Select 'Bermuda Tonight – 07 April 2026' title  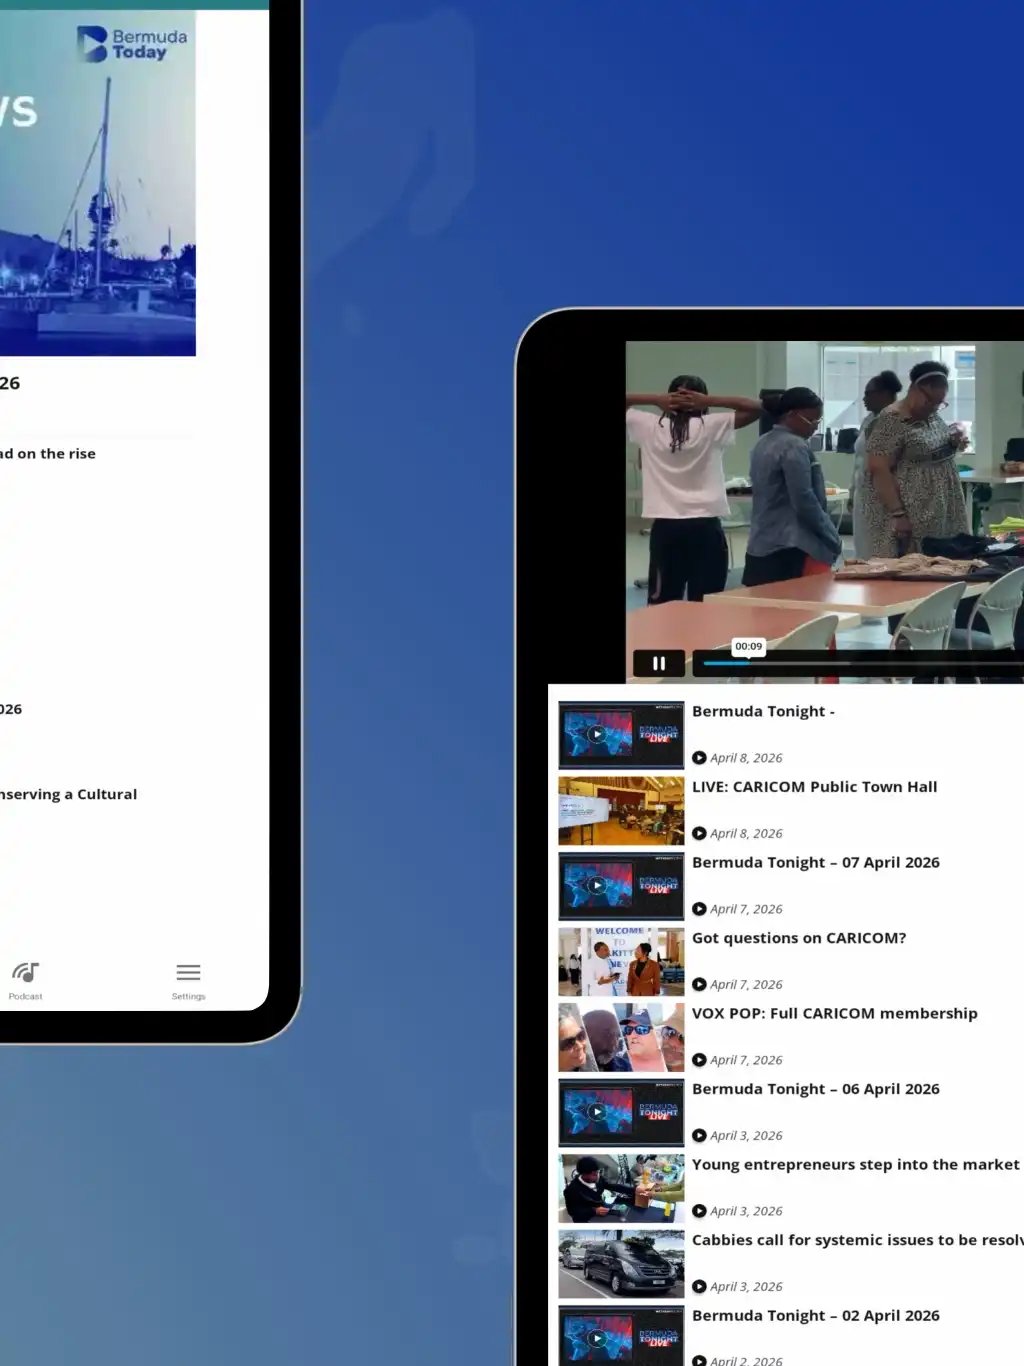tap(816, 862)
